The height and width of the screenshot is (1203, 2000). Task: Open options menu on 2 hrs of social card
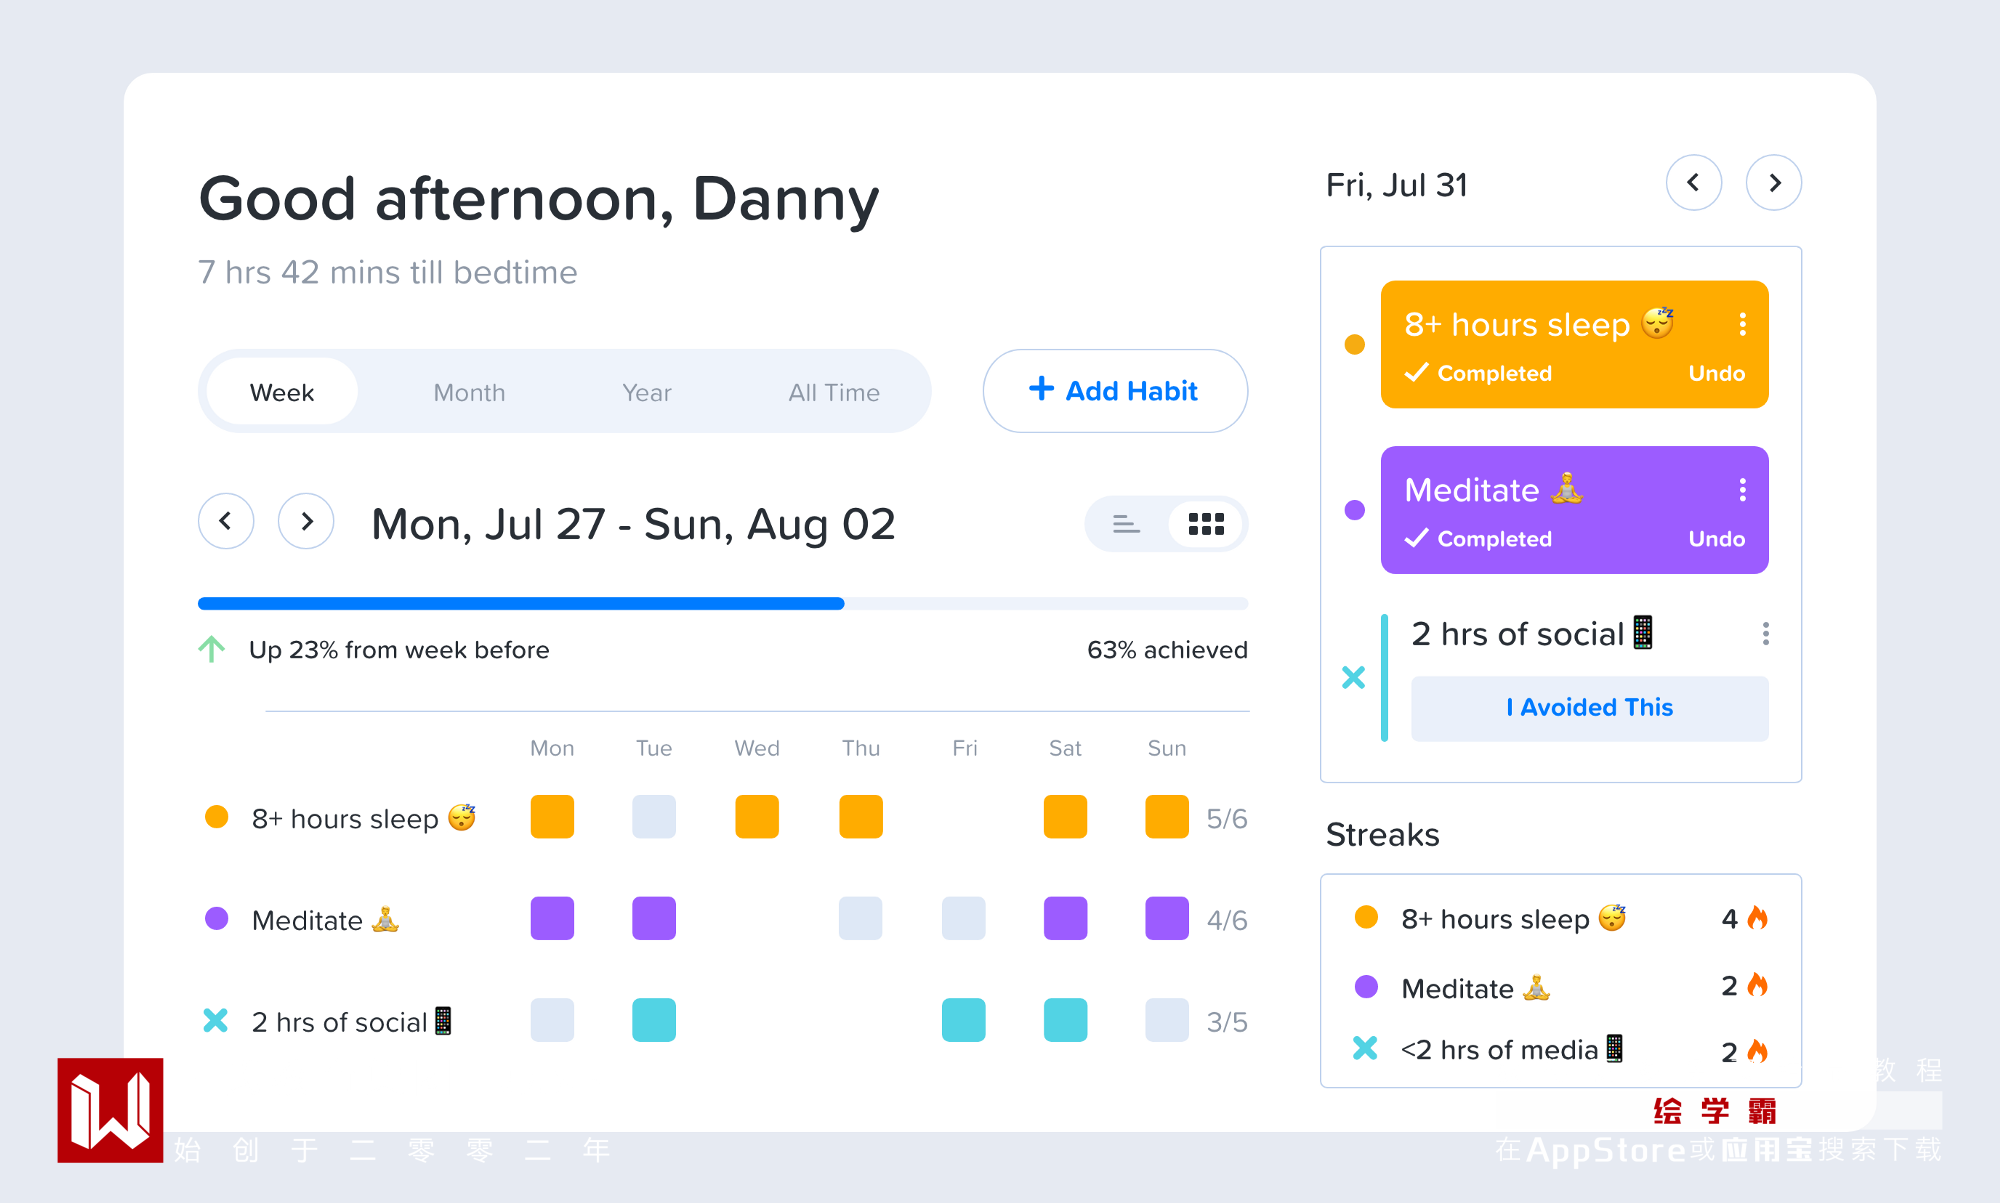1765,634
